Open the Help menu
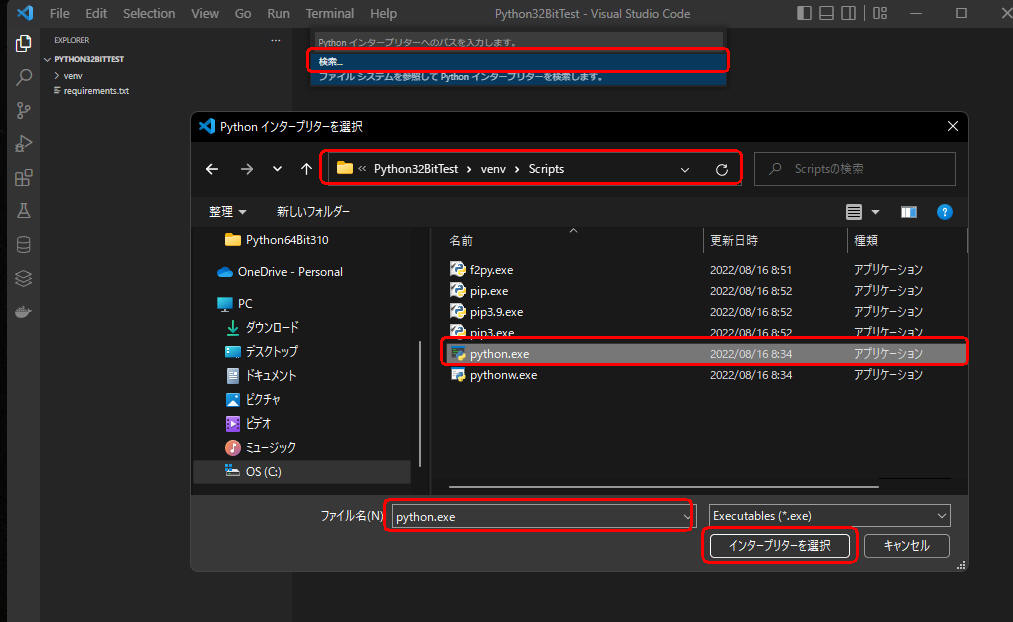This screenshot has height=622, width=1013. click(x=383, y=14)
